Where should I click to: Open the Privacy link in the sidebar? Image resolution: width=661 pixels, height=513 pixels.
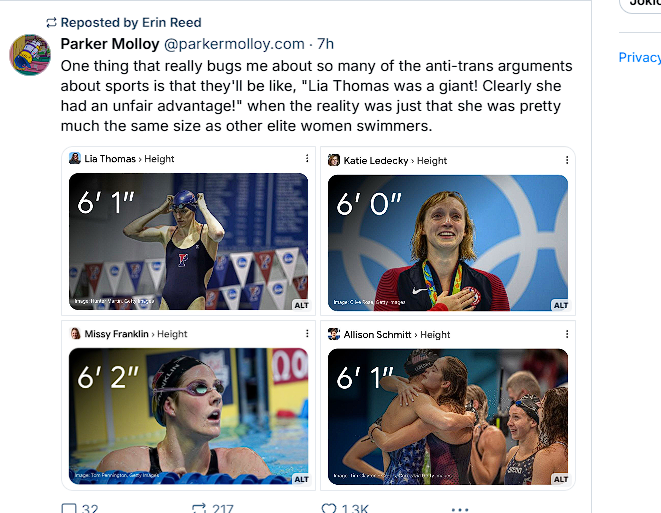click(x=639, y=57)
